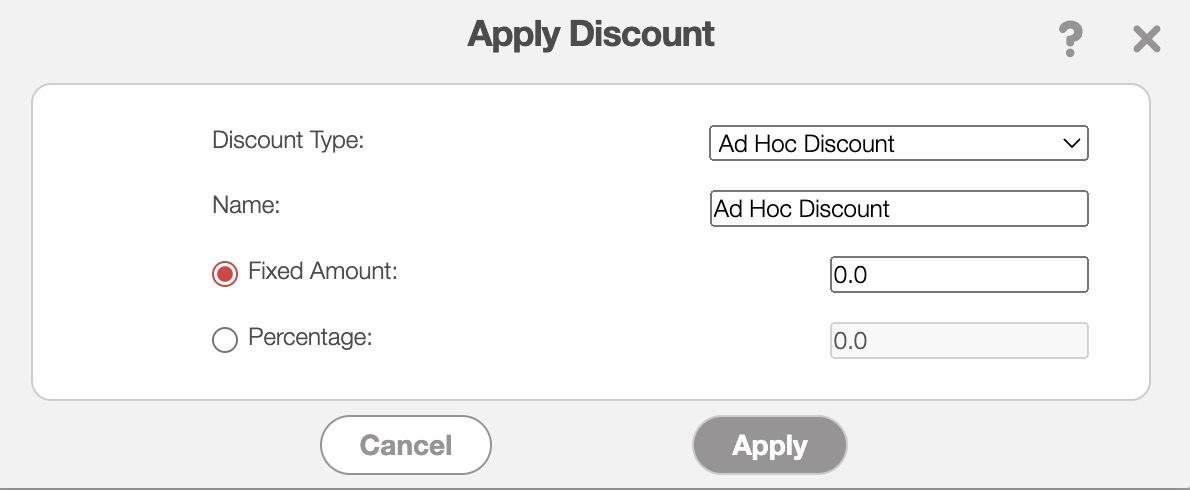Open the Discount Type dropdown
Screen dimensions: 1190x490
click(x=897, y=143)
